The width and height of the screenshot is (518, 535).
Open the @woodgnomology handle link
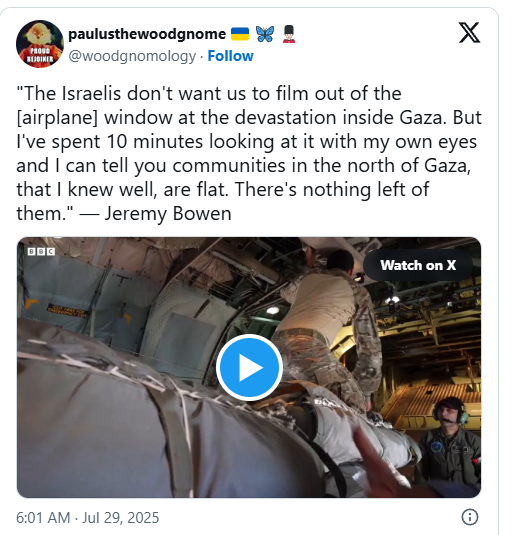pos(132,56)
